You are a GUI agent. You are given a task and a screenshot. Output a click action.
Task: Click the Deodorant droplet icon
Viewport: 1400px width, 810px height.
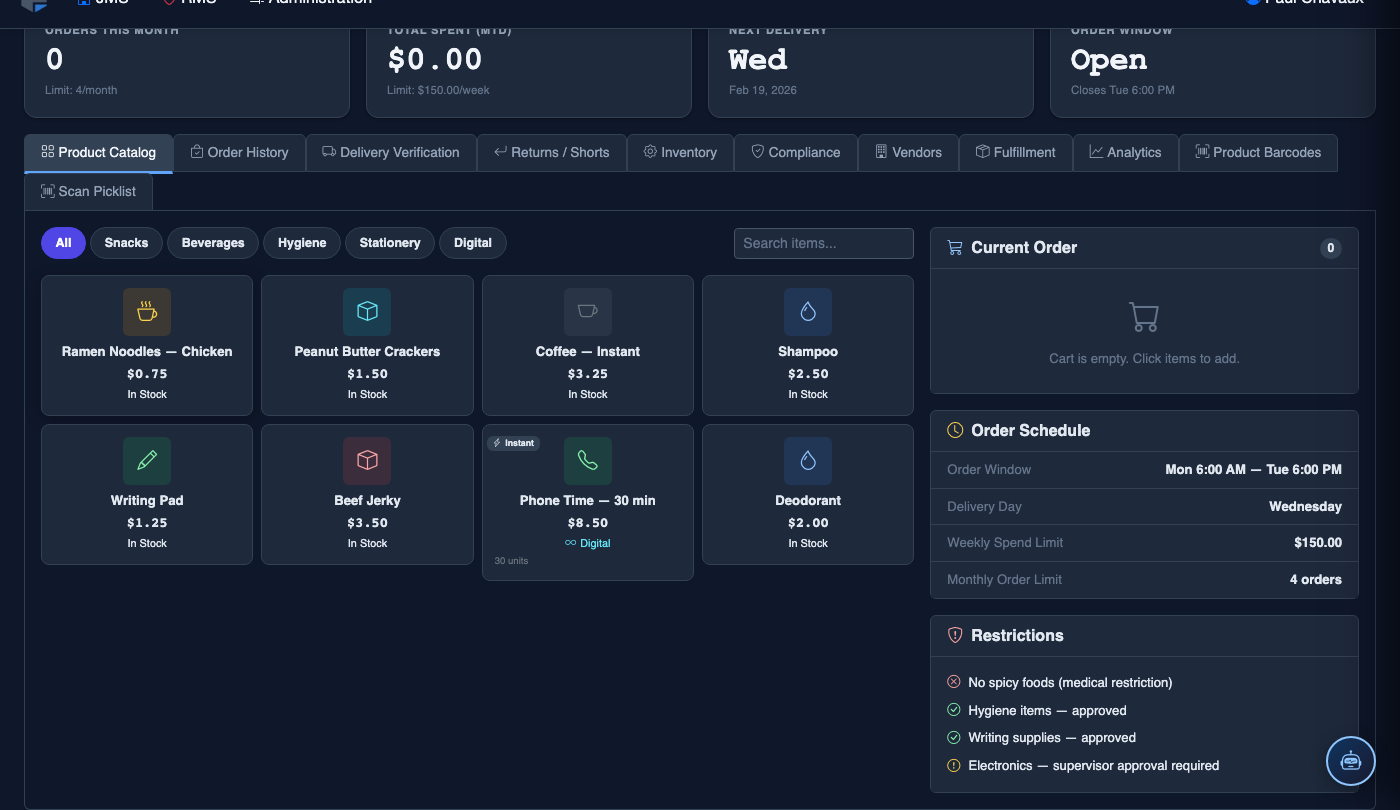click(x=808, y=461)
